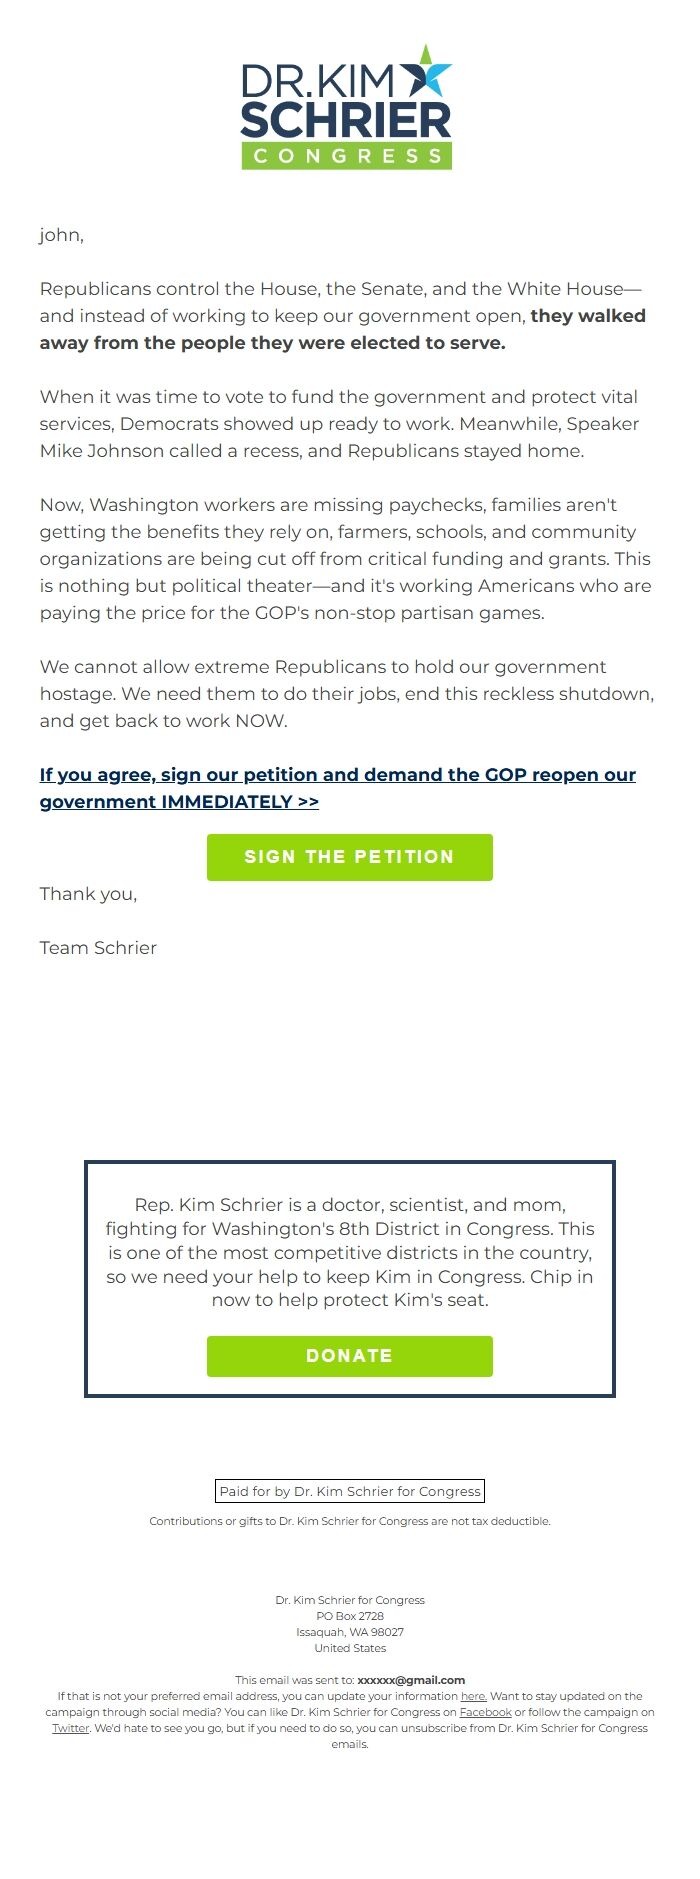
Task: Click the 'not tax deductible' disclaimer text
Action: tap(350, 1521)
